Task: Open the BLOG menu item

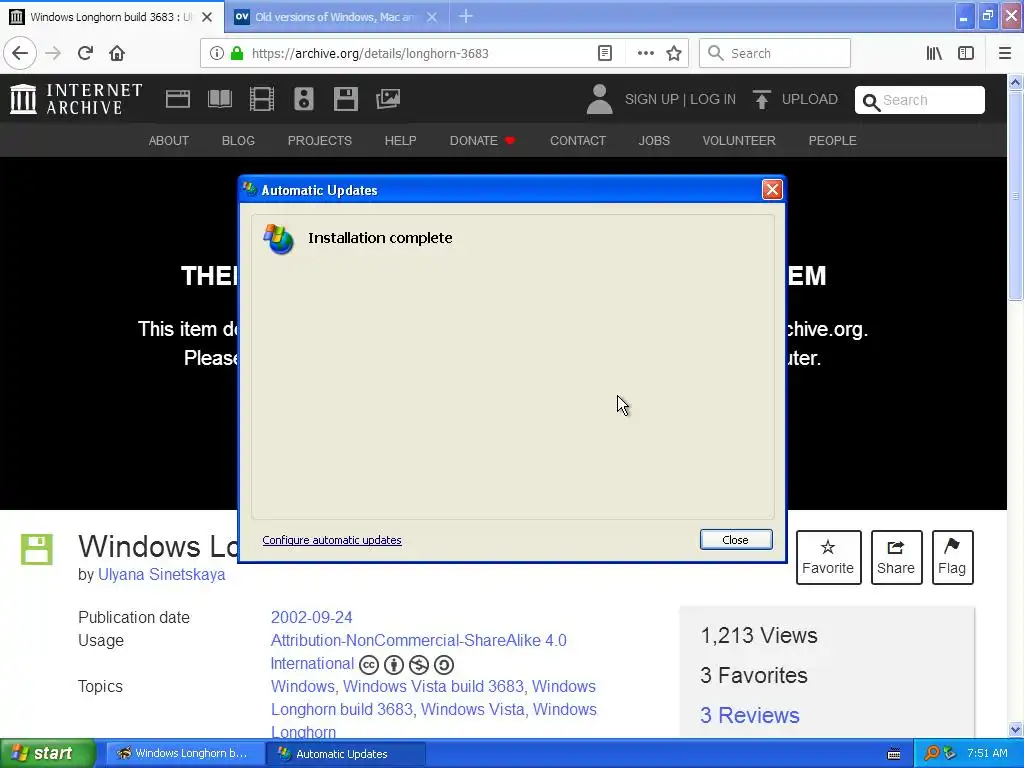Action: [x=238, y=140]
